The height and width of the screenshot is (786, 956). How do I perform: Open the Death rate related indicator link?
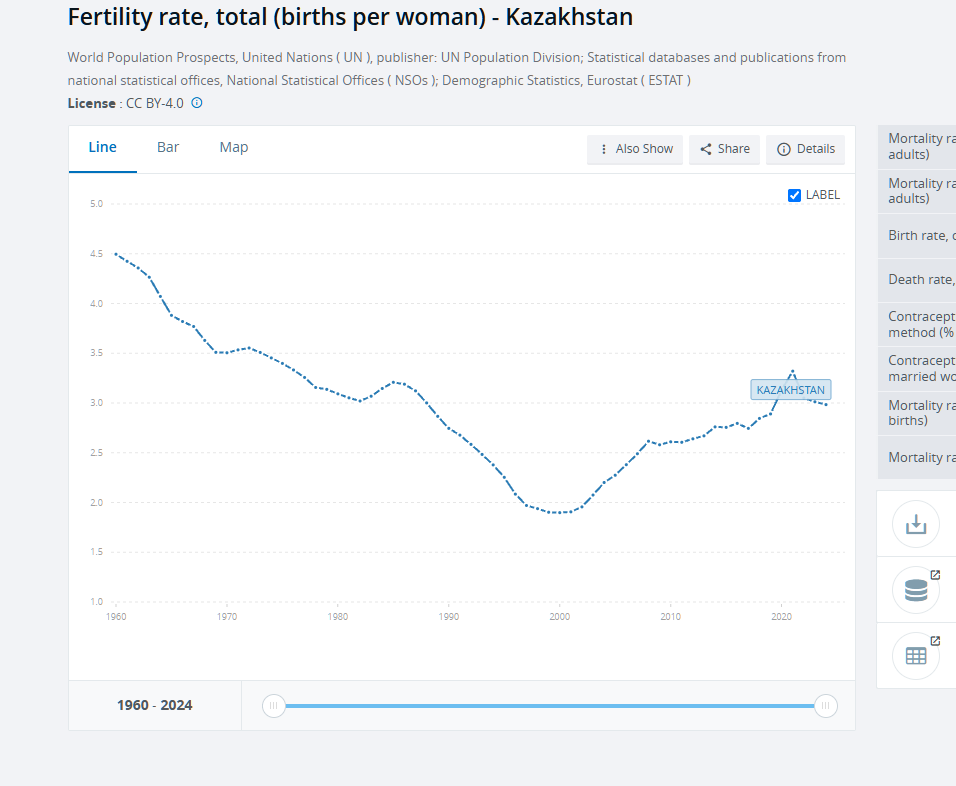(917, 279)
